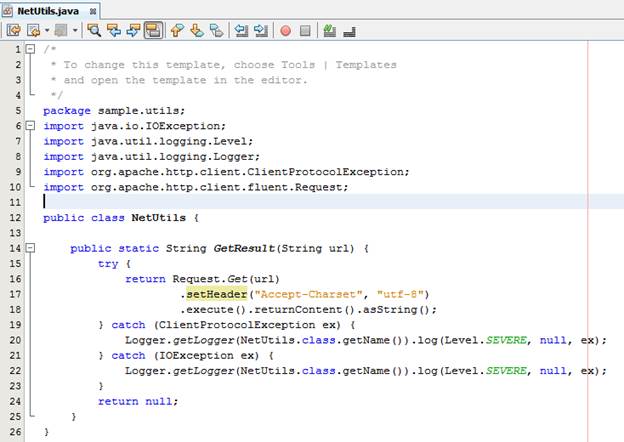Click catch IOException on line 21
This screenshot has width=624, height=442.
[185, 355]
